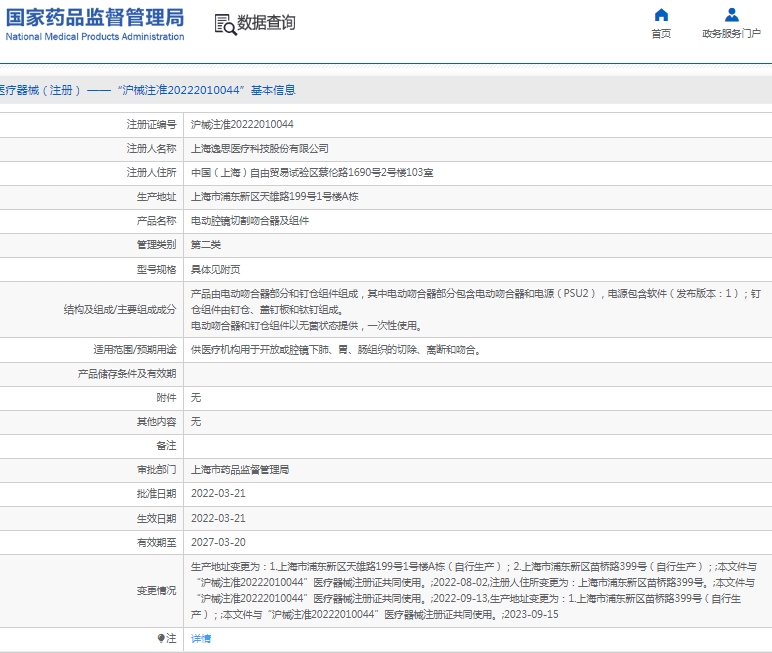Screen dimensions: 772x653
Task: Select intended use text 供医疗机构用于开放或腔镜下
Action: (336, 350)
